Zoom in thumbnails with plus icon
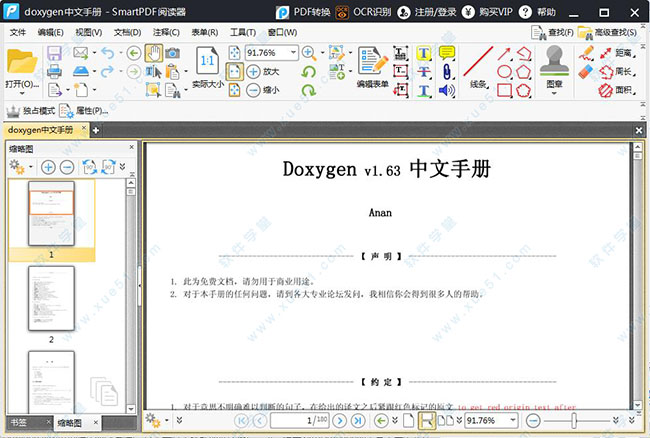 49,167
